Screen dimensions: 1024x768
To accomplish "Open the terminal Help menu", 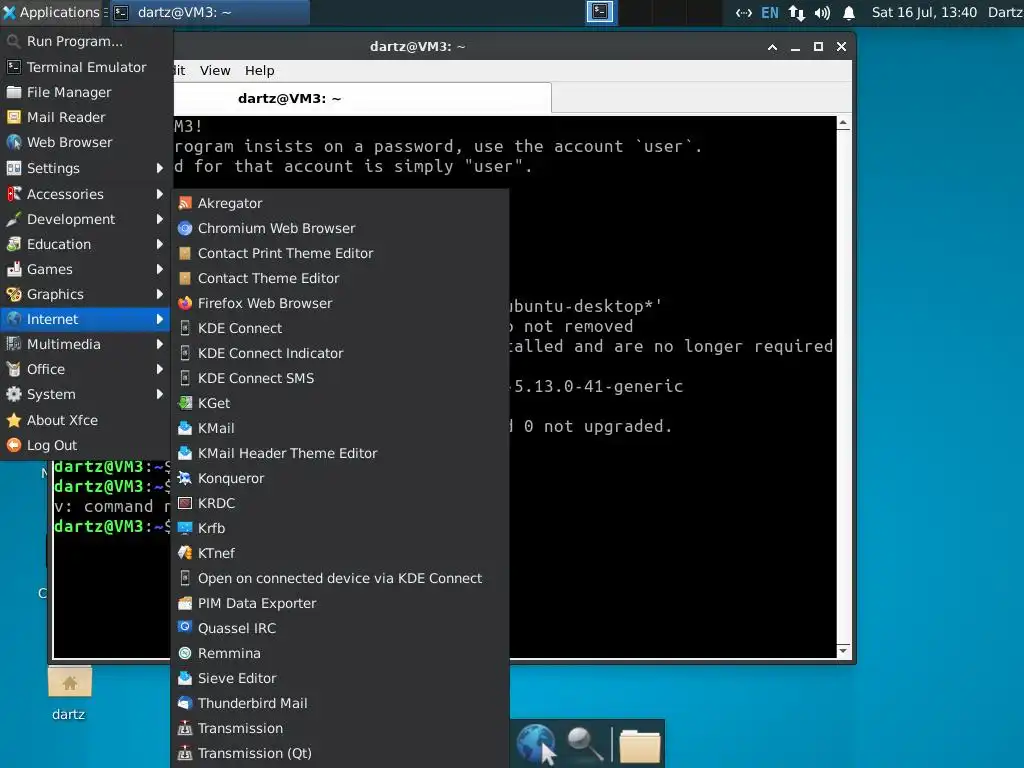I will [259, 71].
